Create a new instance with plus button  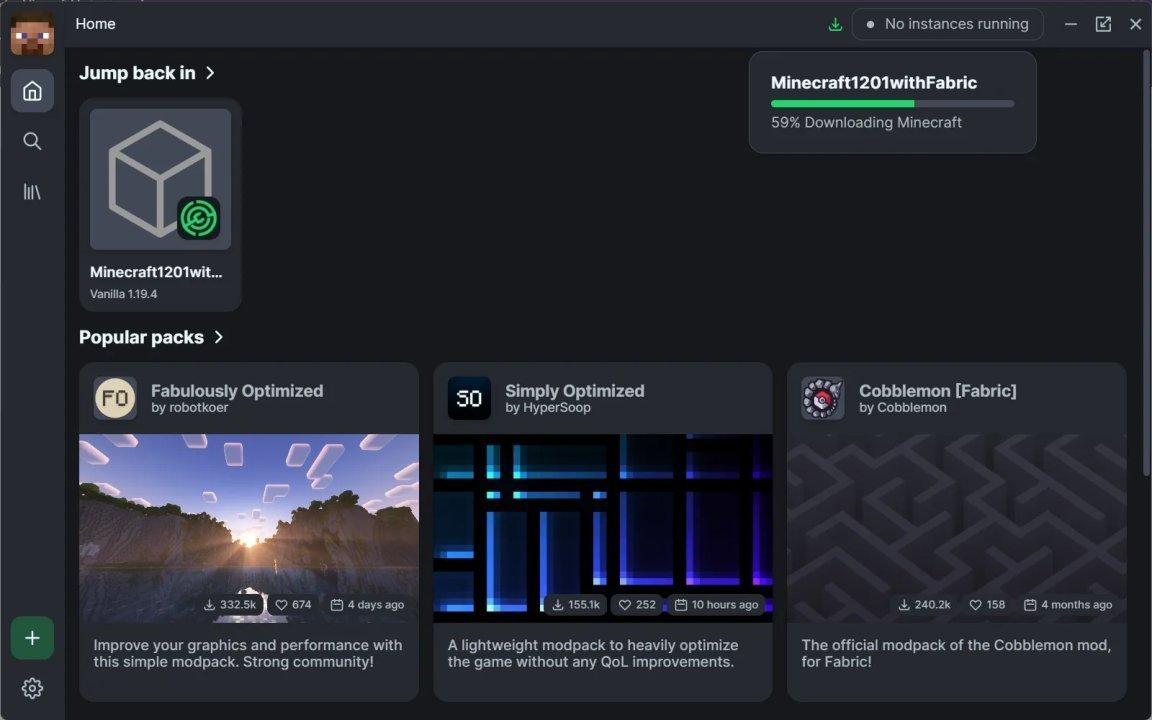click(x=32, y=638)
